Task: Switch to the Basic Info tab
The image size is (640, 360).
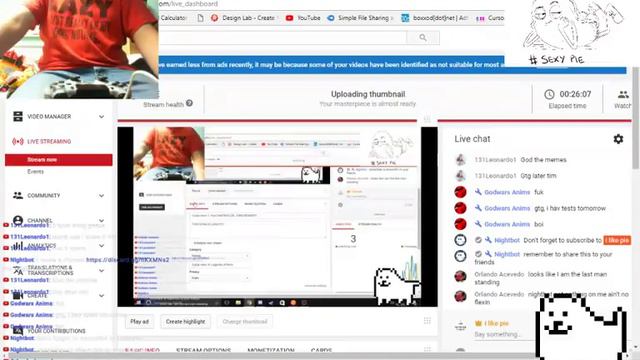Action: [x=142, y=350]
